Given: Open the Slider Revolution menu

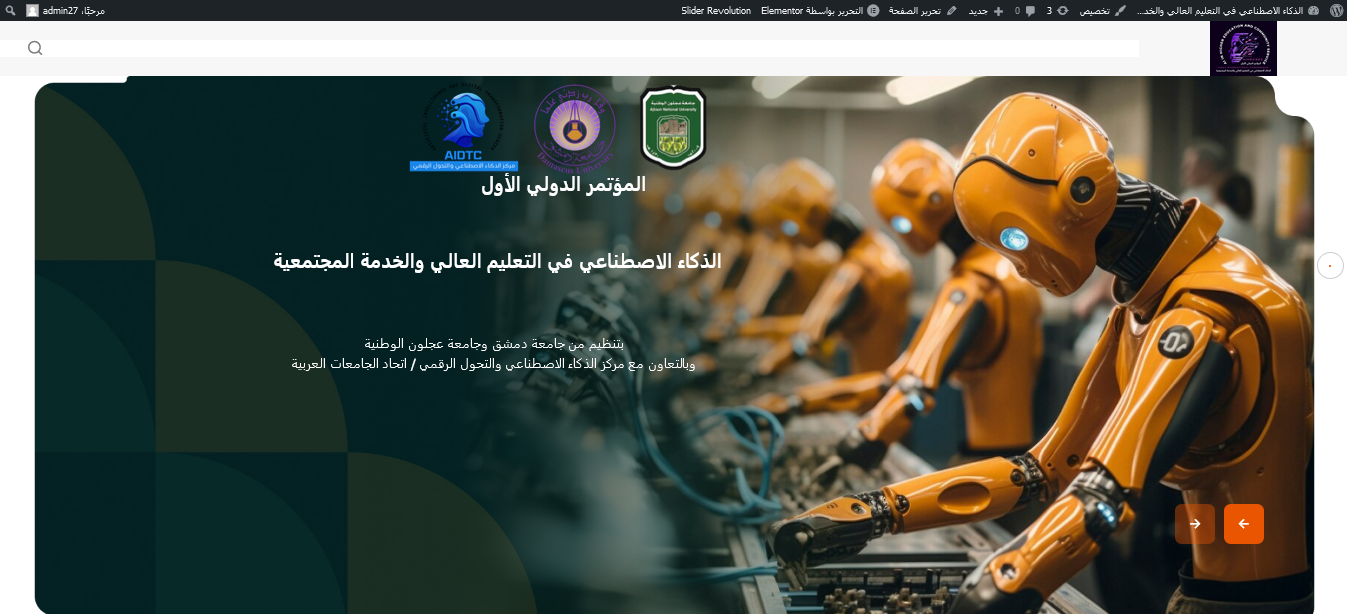Looking at the screenshot, I should [x=716, y=10].
